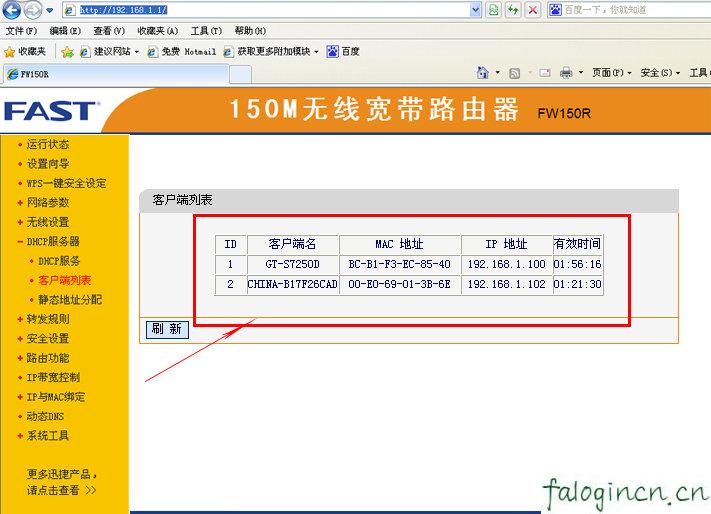The width and height of the screenshot is (711, 514).
Task: Open the 百度 favorites bar link
Action: (343, 52)
